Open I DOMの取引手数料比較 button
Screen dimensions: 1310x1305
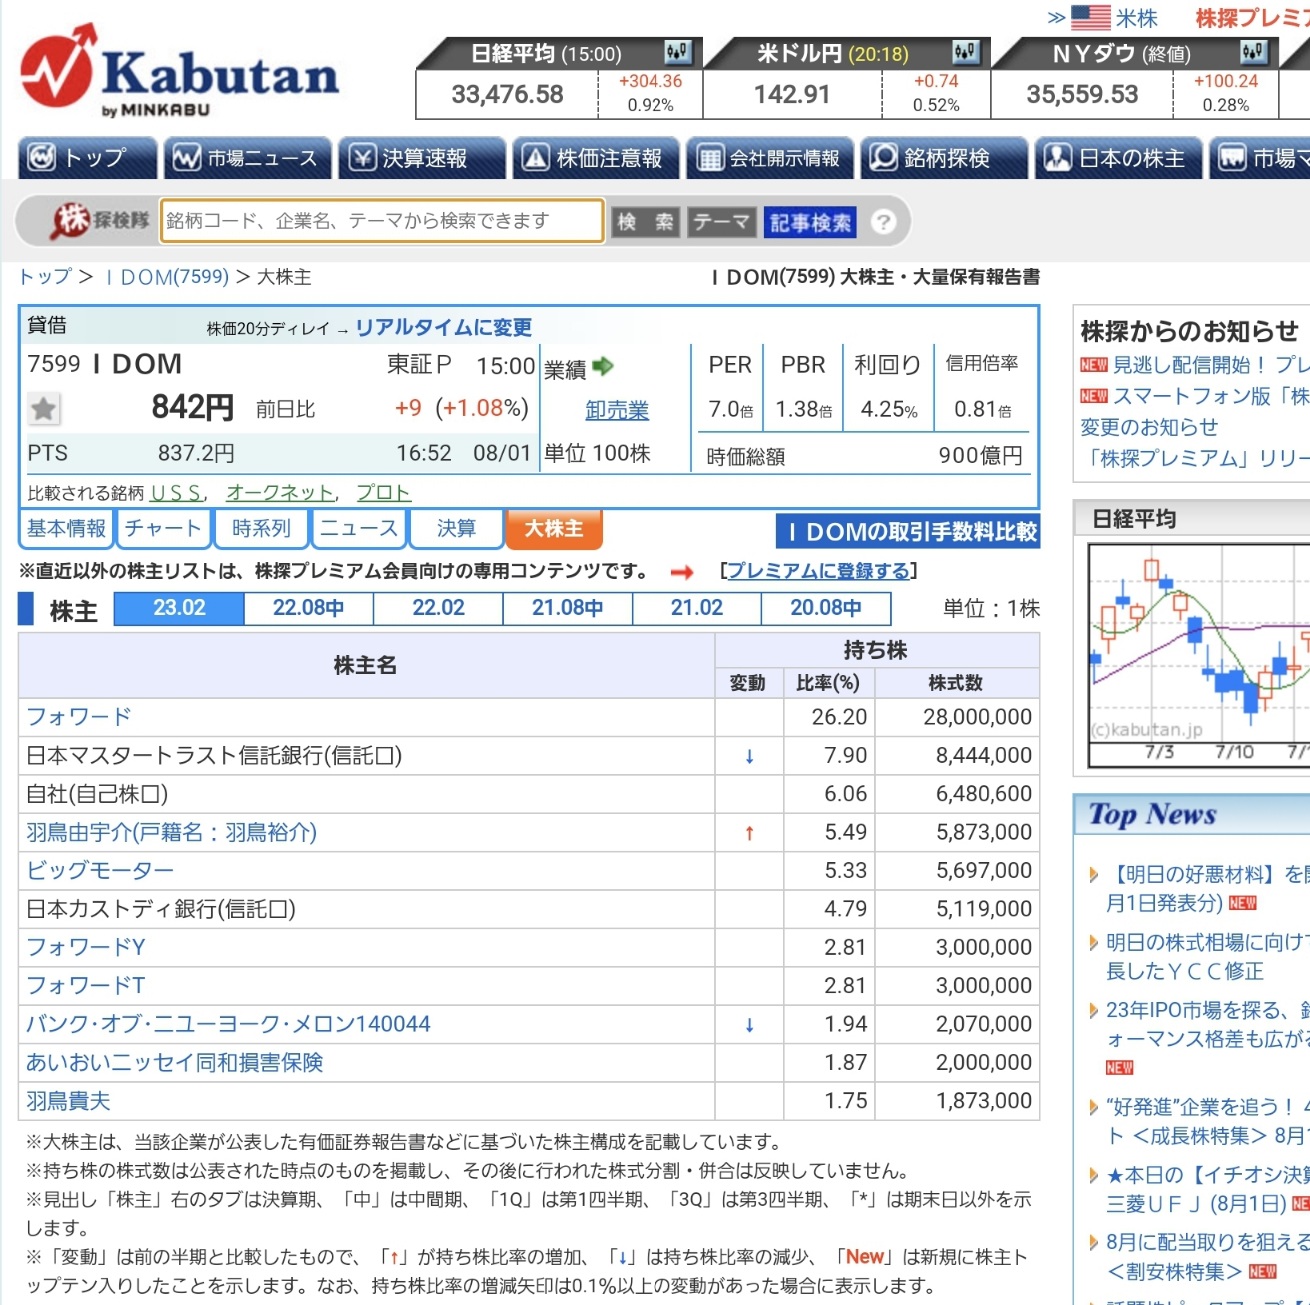[908, 532]
